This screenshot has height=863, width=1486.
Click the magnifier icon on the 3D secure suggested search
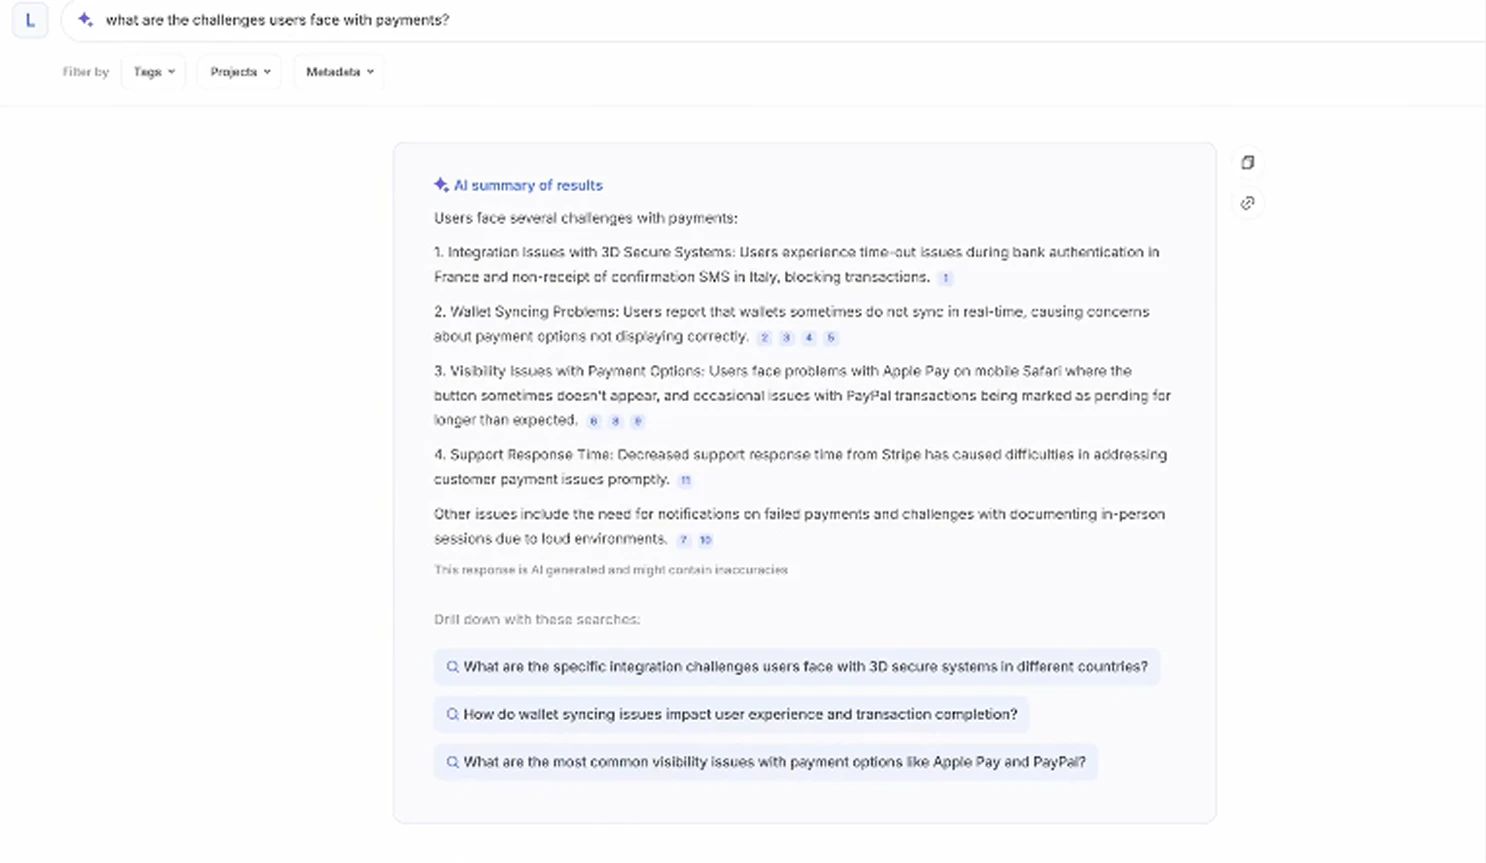453,666
